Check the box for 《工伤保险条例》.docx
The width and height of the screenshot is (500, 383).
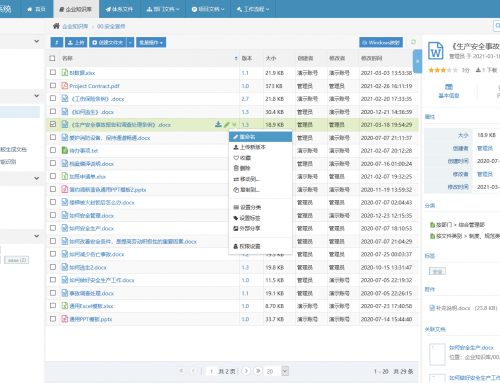click(x=53, y=98)
